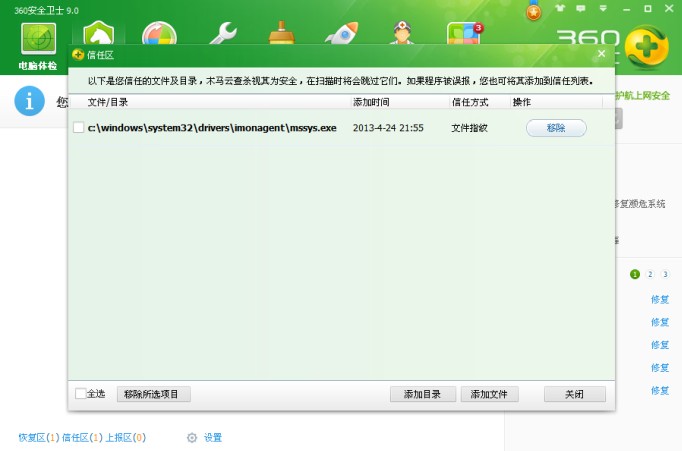The width and height of the screenshot is (682, 451).
Task: Open the 电脑体检 radar icon tab
Action: 38,42
